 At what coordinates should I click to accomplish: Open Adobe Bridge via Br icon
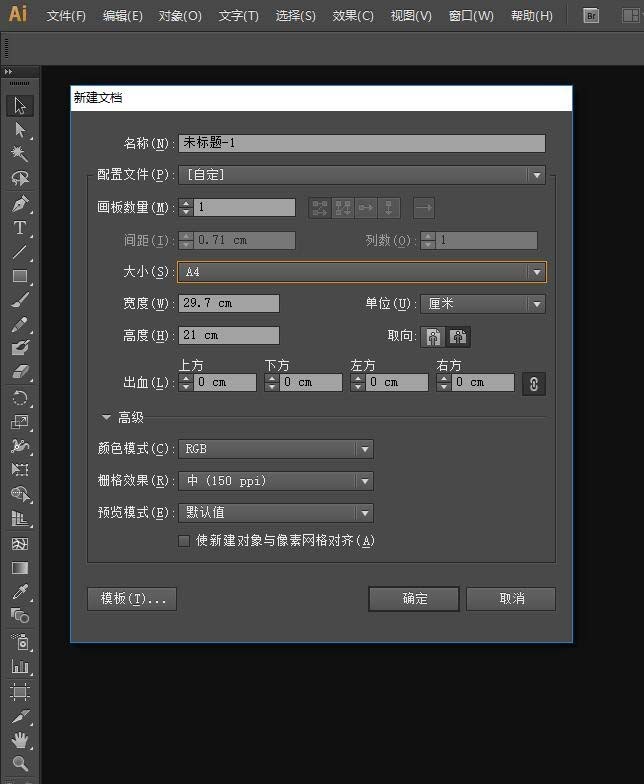590,16
